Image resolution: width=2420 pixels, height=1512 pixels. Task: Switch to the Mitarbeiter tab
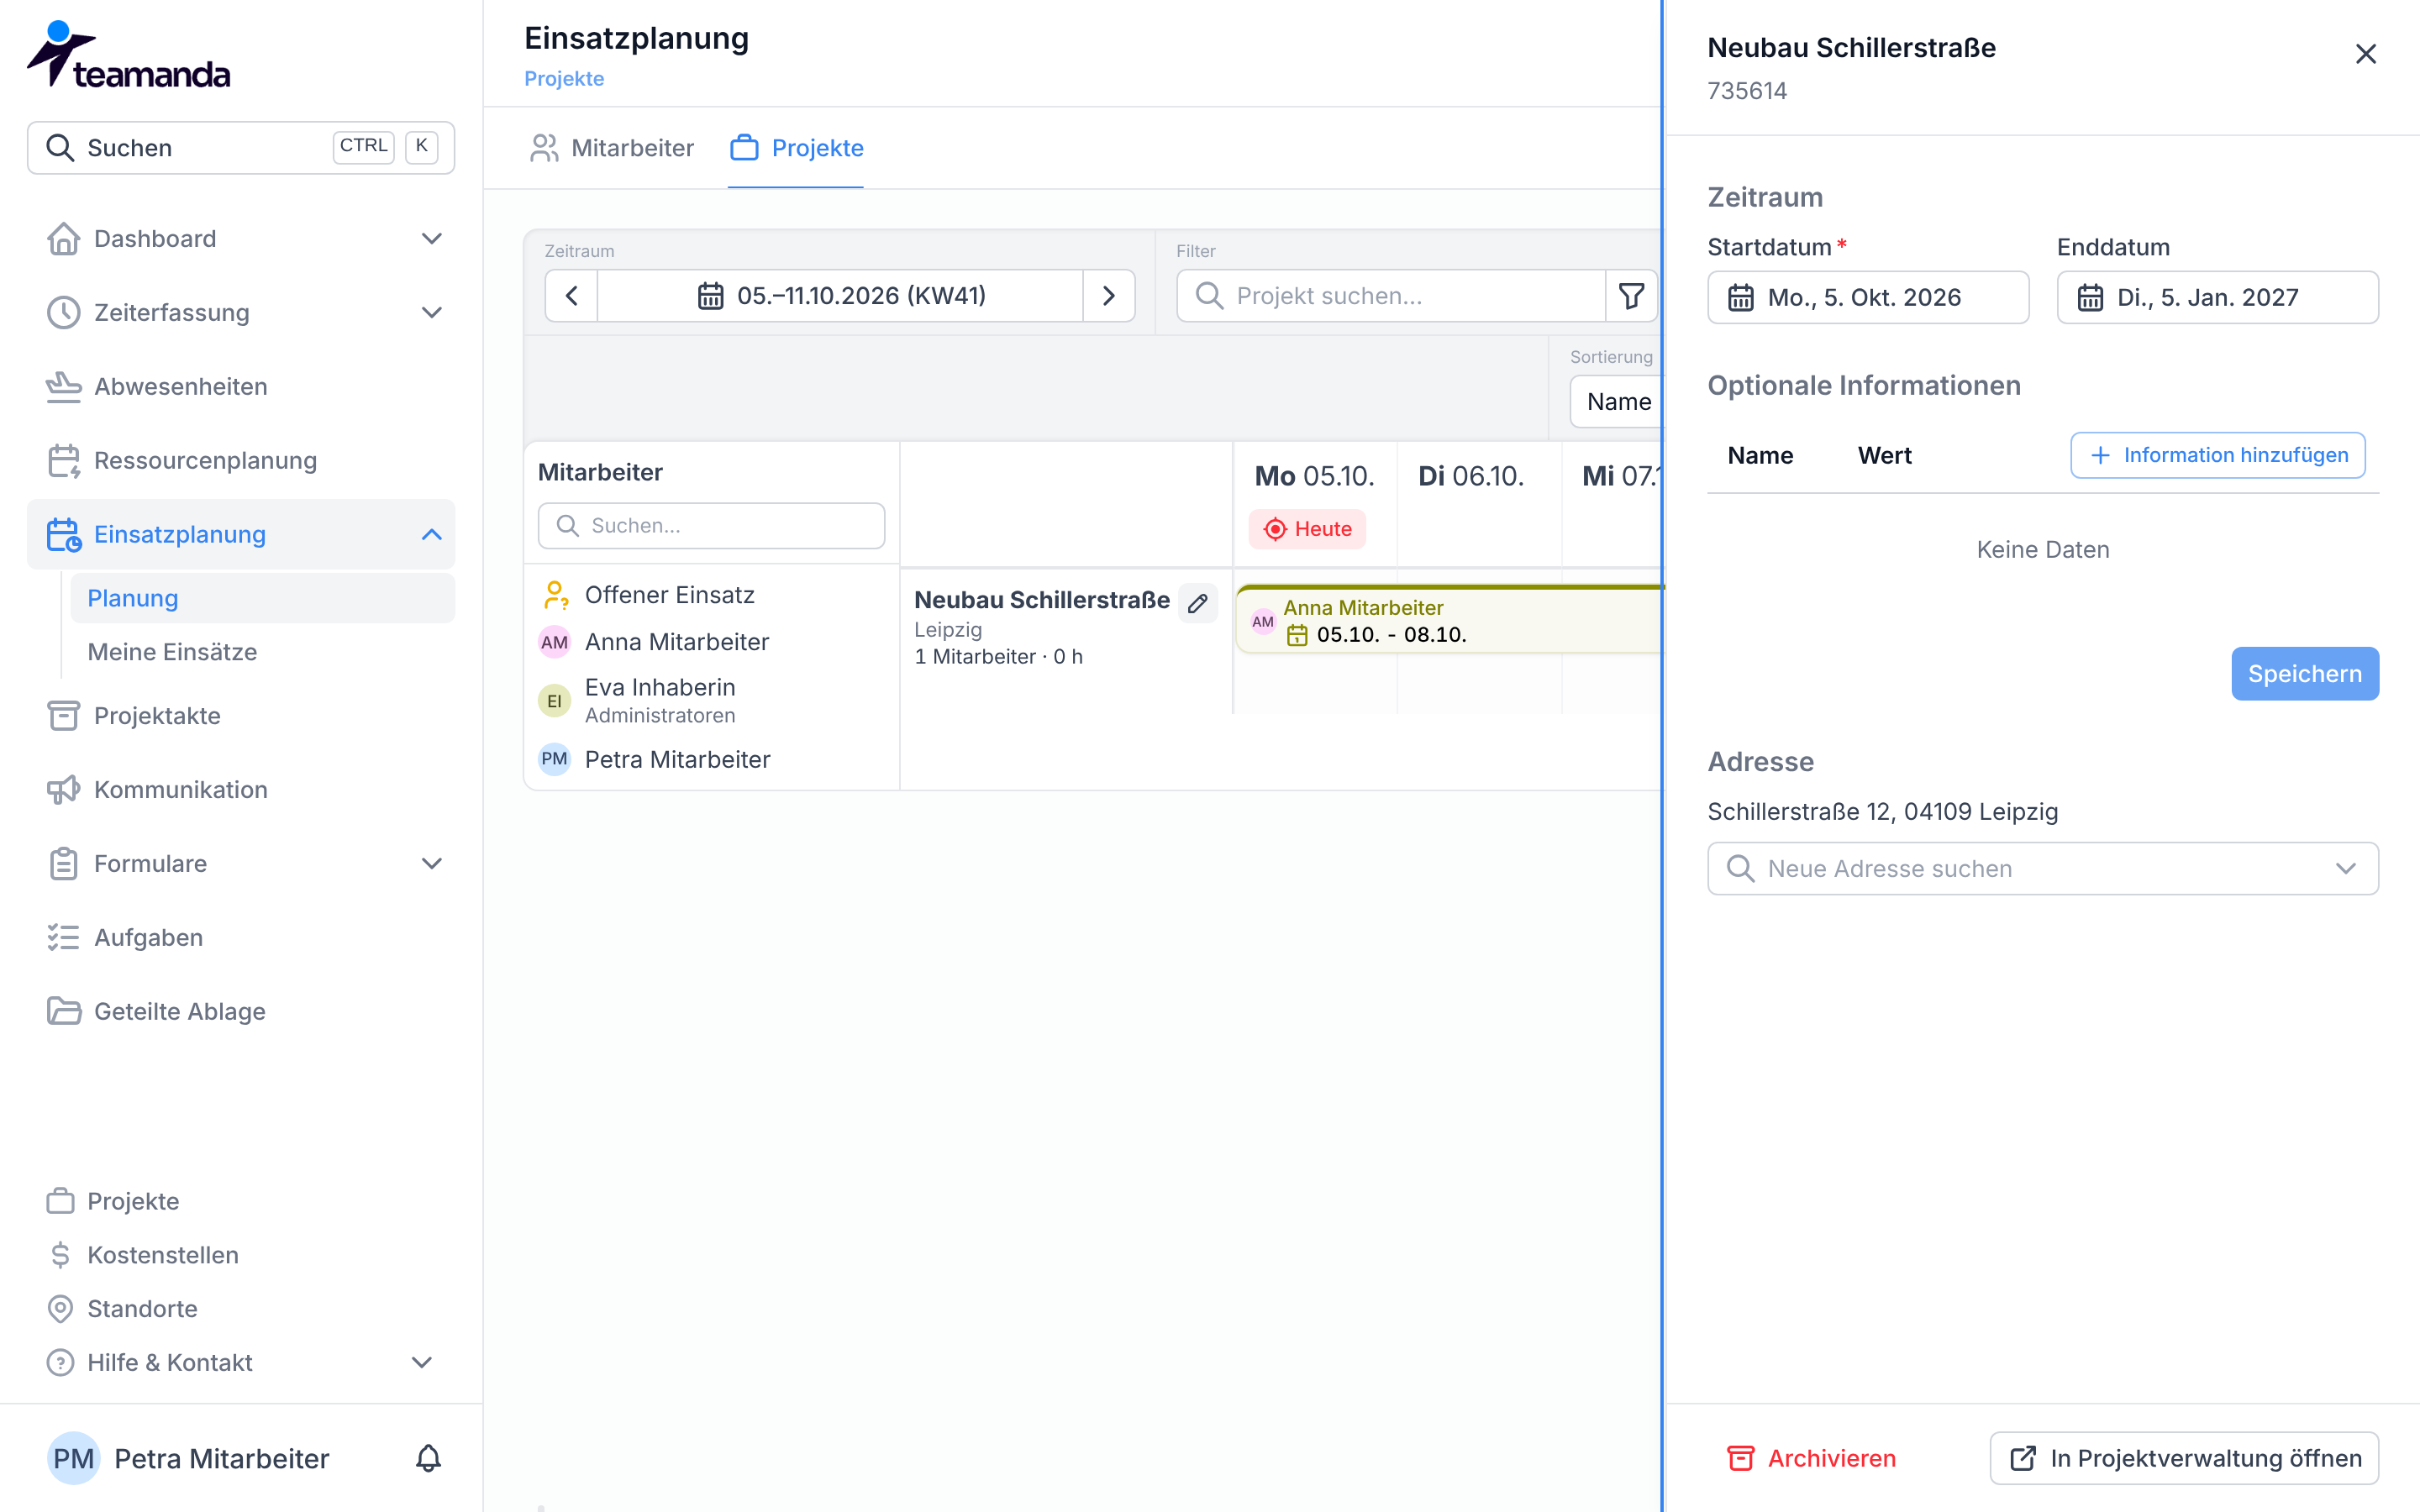[x=612, y=148]
